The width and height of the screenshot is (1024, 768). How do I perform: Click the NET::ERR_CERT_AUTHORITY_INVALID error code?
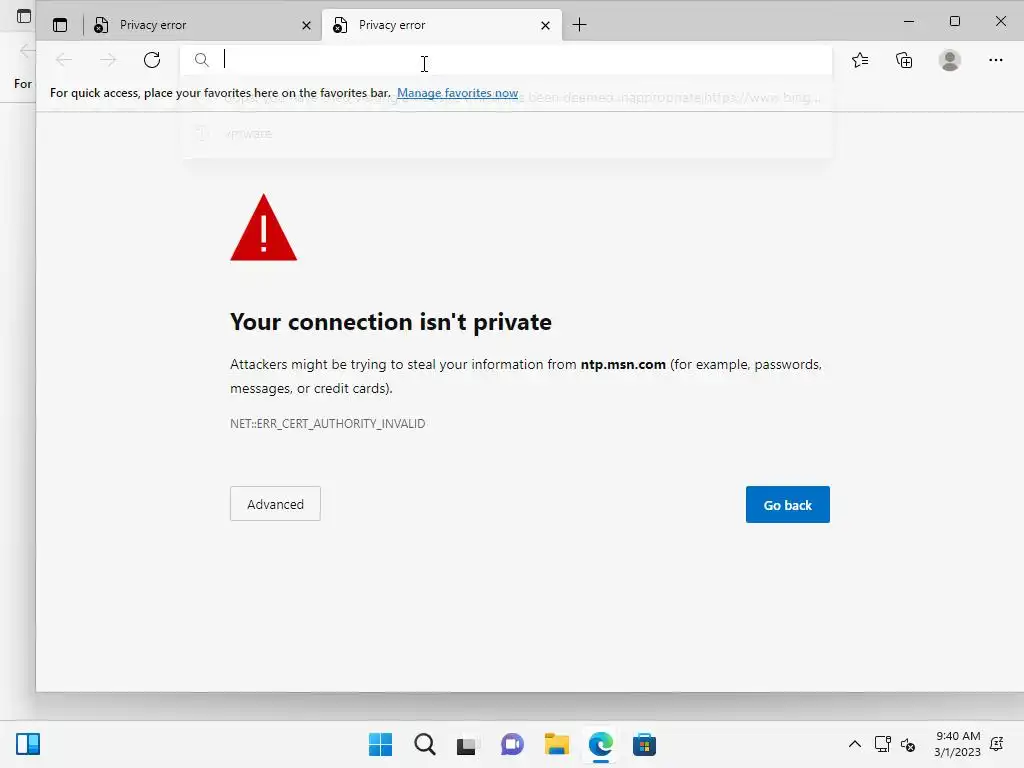327,424
